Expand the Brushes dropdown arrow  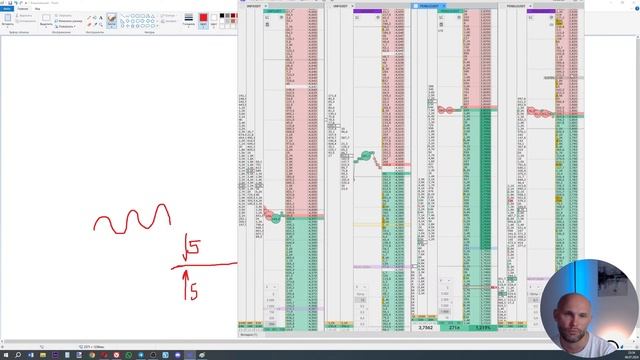111,27
